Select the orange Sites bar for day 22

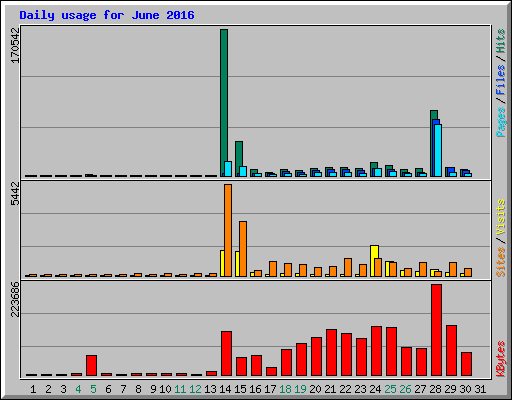(x=348, y=267)
